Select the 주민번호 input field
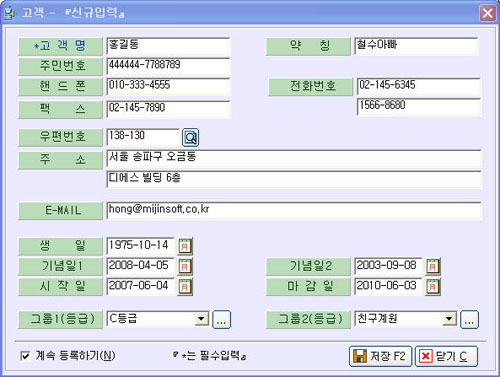 coord(168,66)
